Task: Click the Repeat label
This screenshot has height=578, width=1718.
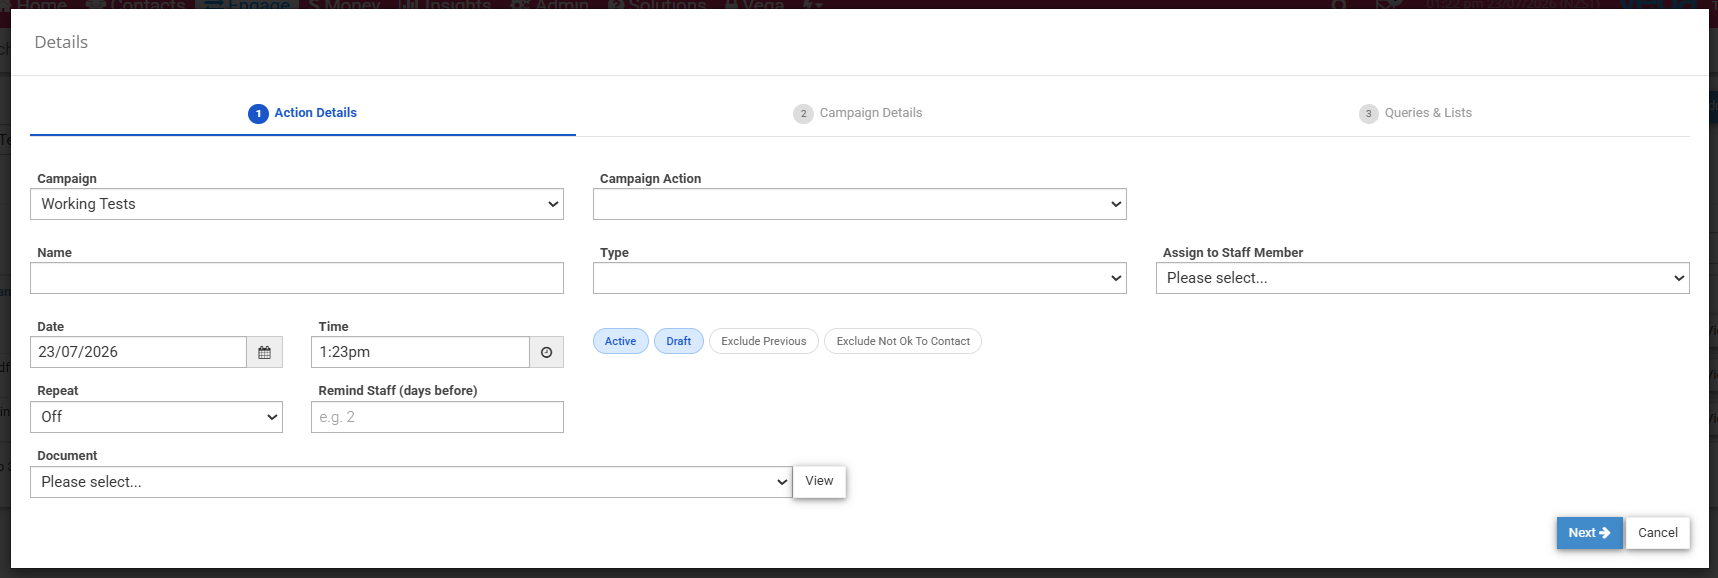Action: pyautogui.click(x=57, y=391)
